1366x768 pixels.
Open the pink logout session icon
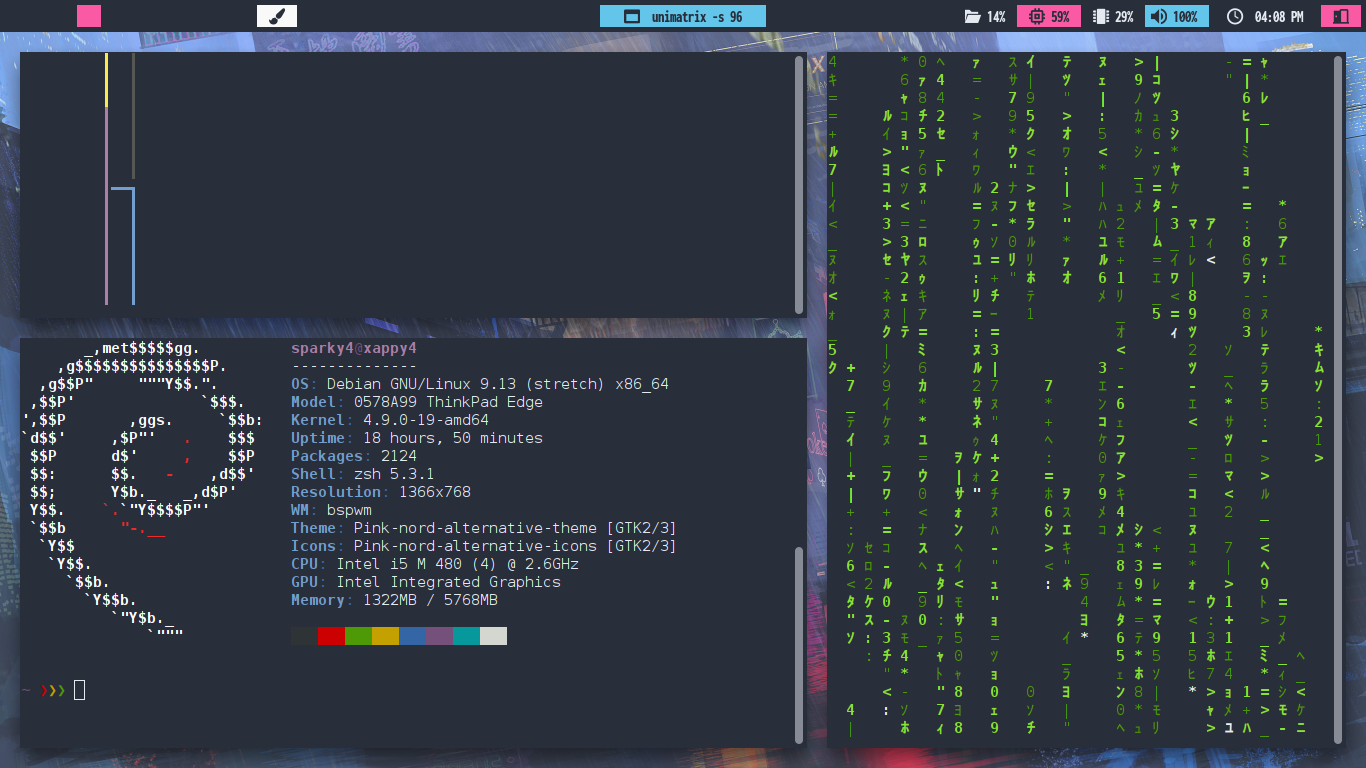click(1336, 16)
